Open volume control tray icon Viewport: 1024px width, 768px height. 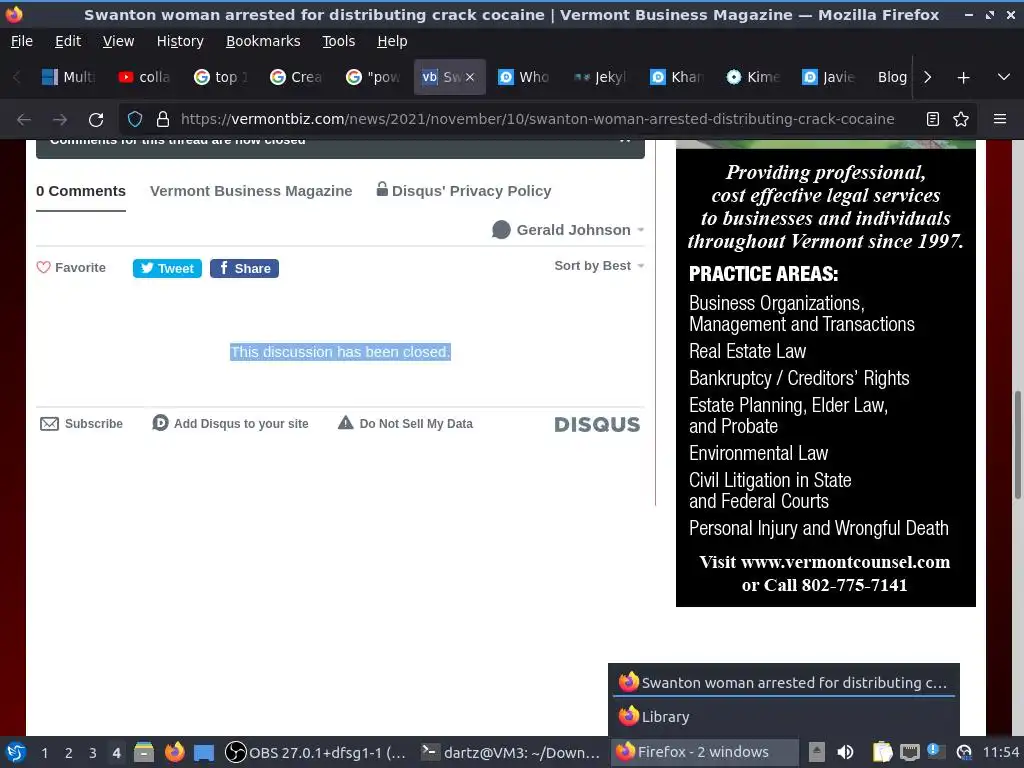point(845,752)
